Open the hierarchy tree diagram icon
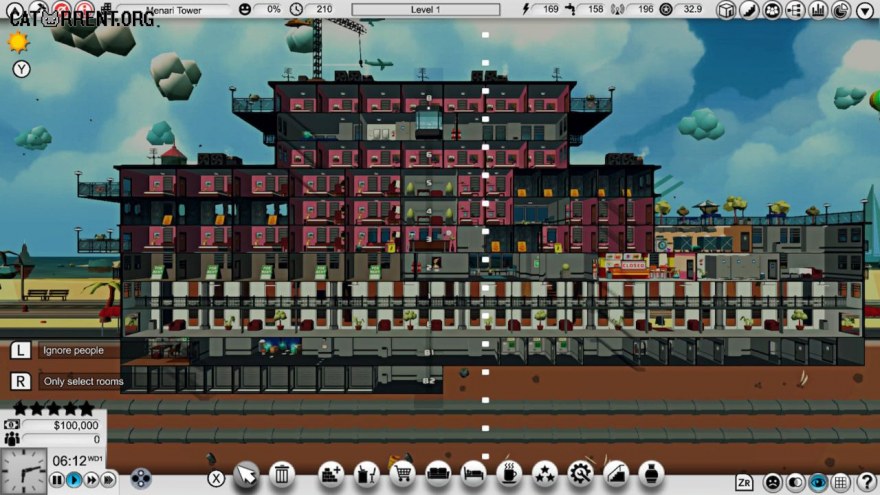880x495 pixels. coord(795,10)
